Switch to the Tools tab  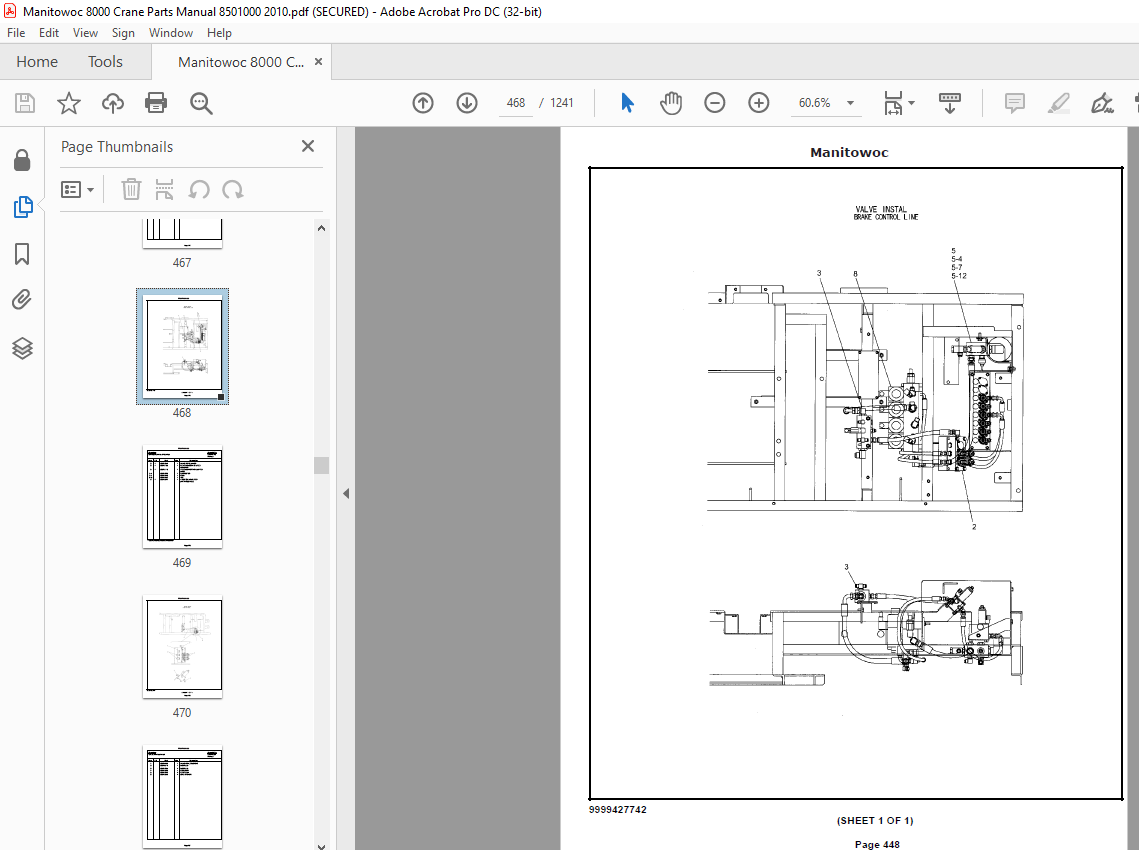(105, 62)
